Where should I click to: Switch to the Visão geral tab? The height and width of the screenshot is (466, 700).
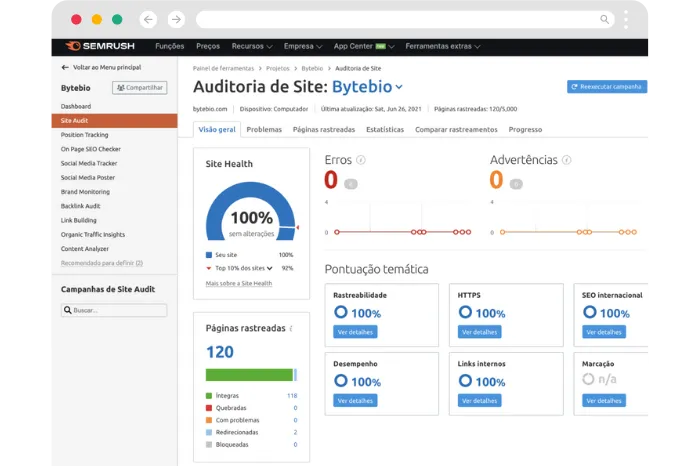tap(217, 129)
